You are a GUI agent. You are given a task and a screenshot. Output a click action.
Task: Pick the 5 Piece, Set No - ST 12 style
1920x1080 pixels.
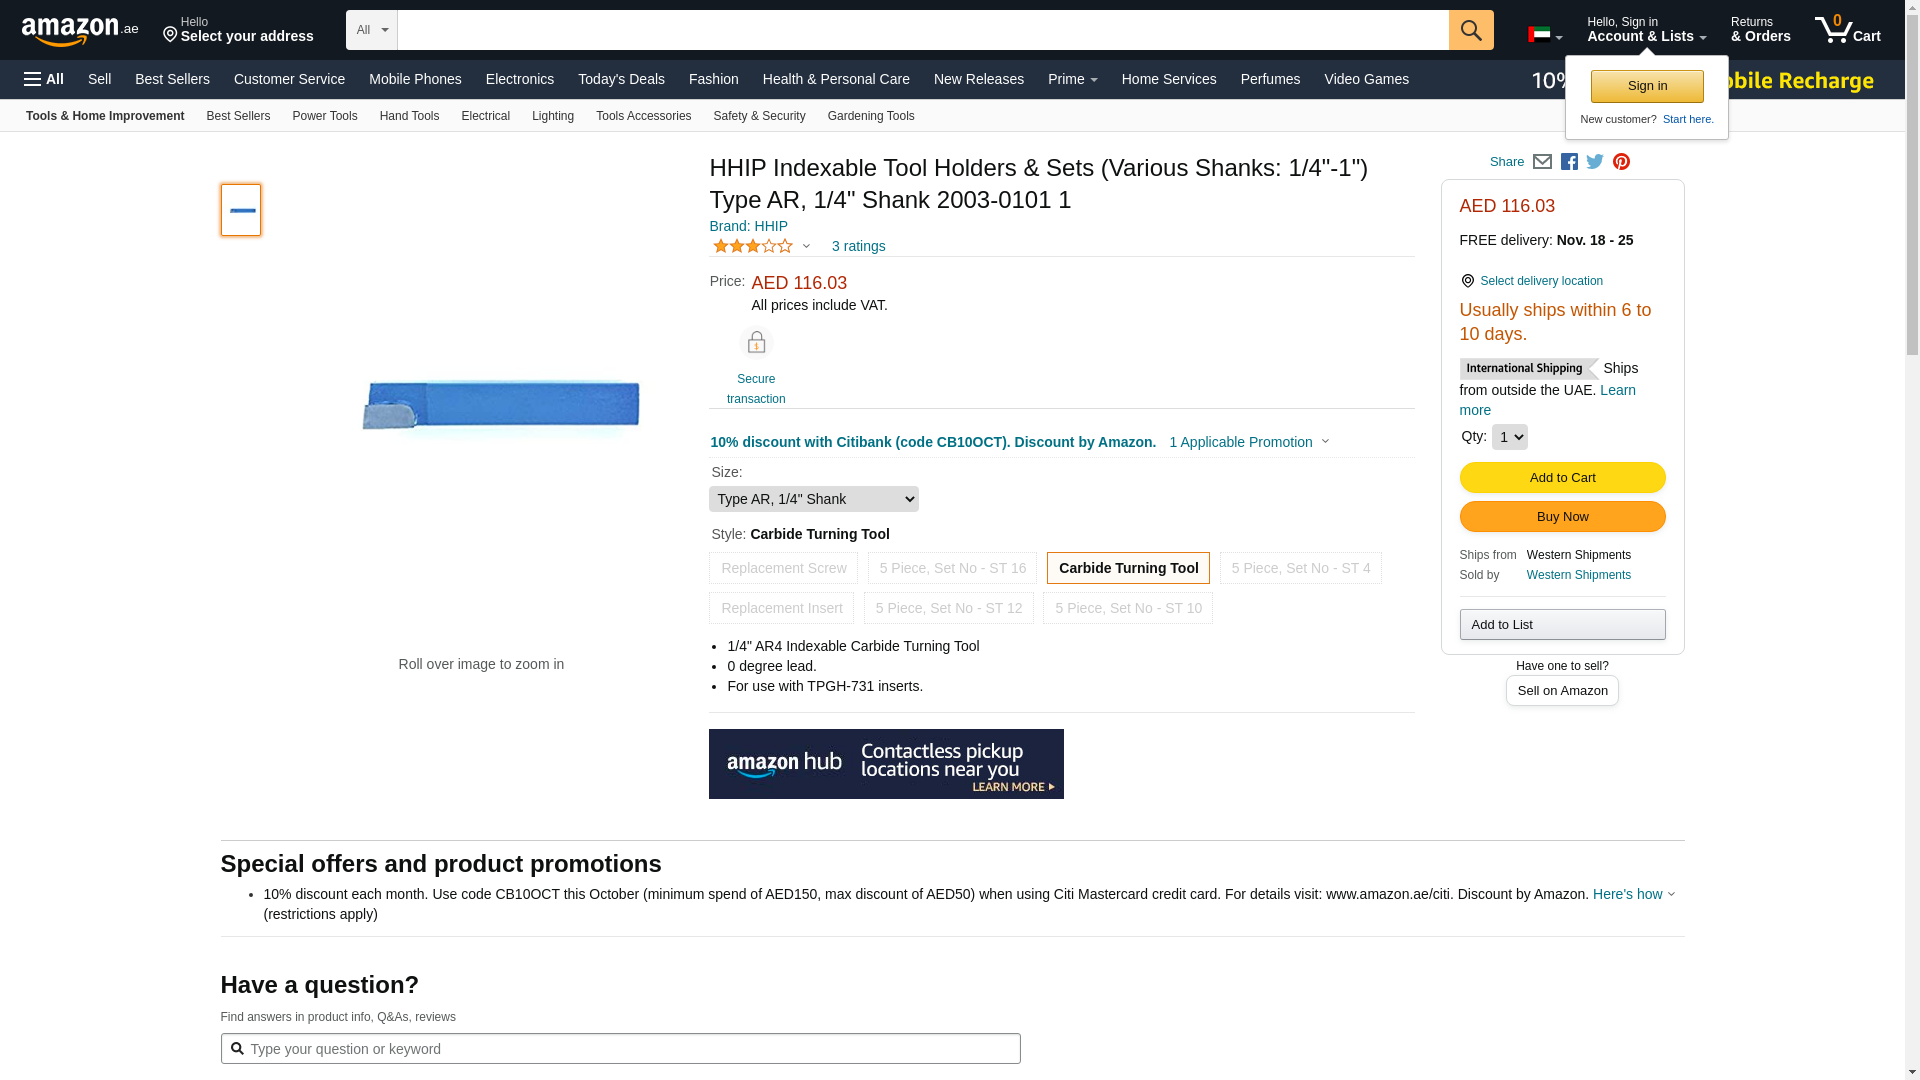click(948, 608)
